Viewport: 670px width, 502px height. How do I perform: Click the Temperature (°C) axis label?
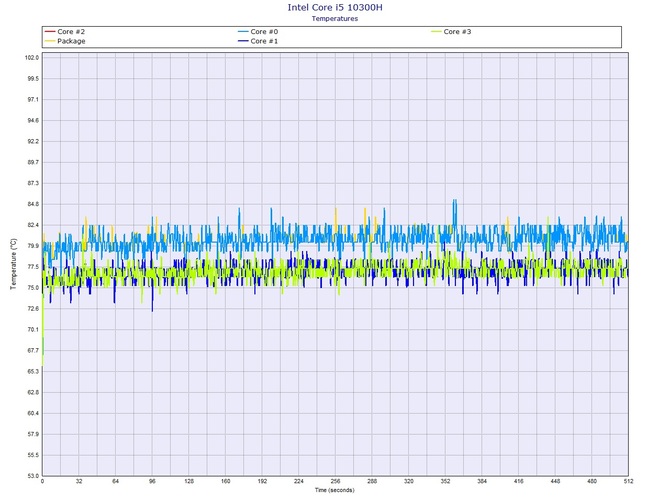13,264
